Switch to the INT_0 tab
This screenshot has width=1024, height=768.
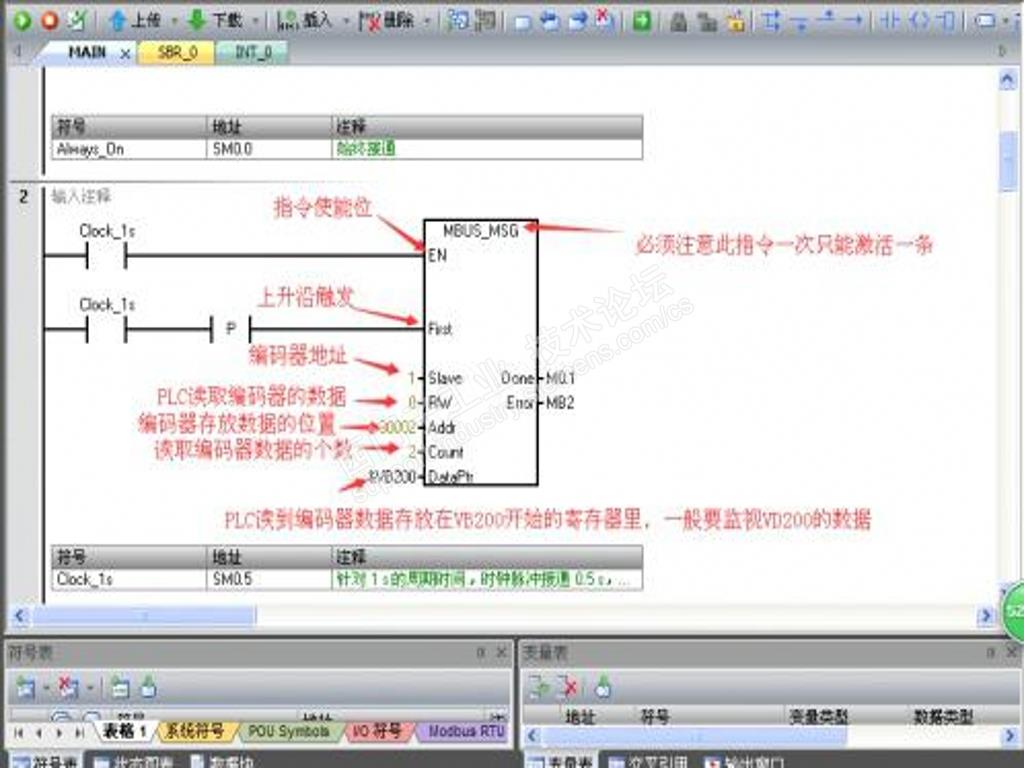coord(253,52)
